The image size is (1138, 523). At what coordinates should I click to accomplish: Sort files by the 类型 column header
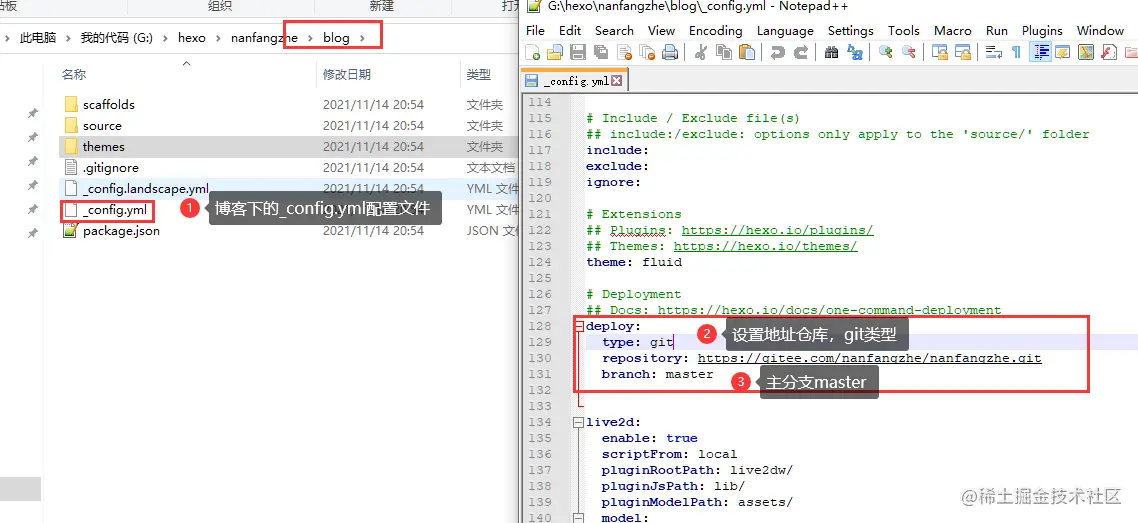(x=478, y=74)
